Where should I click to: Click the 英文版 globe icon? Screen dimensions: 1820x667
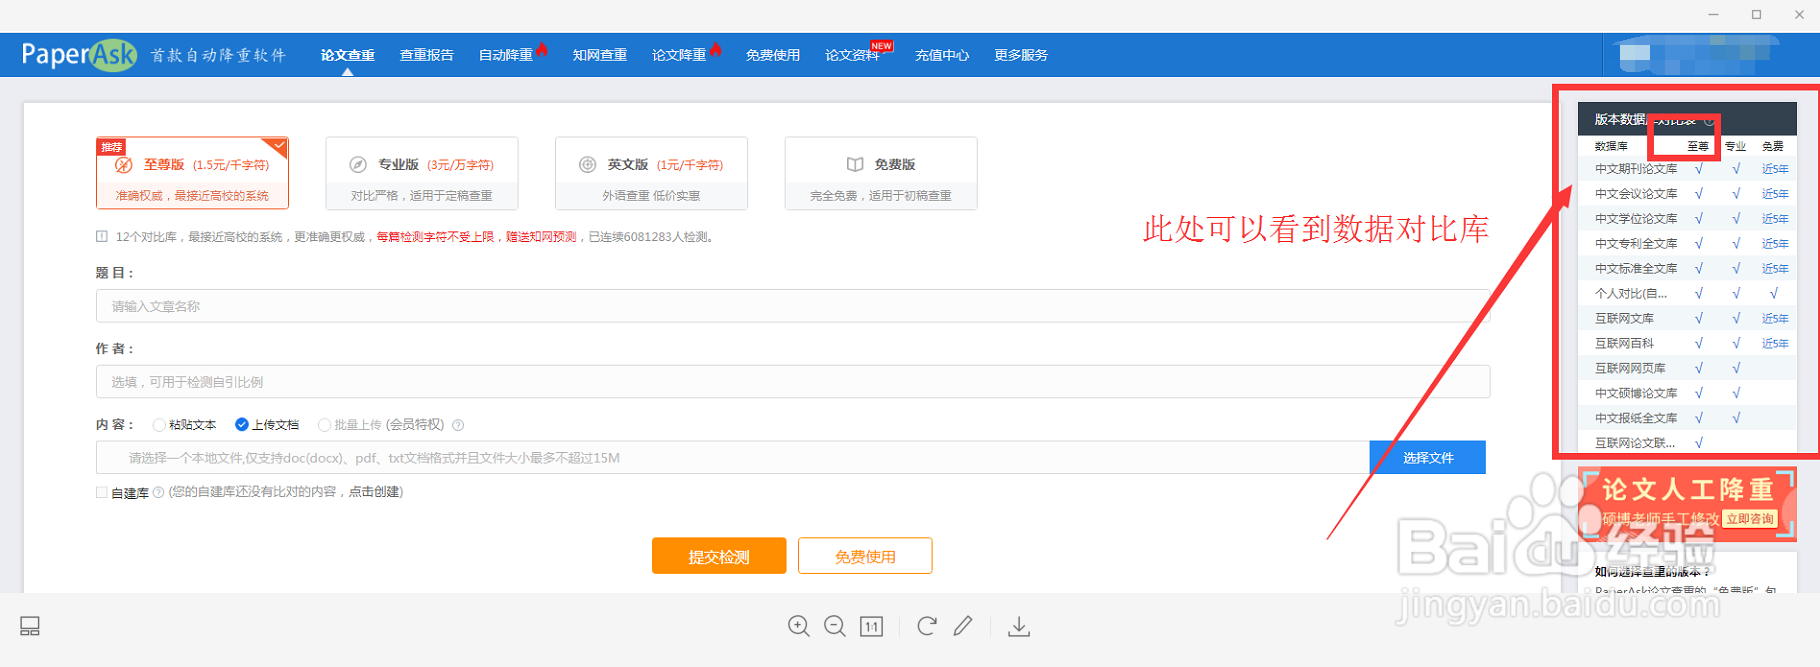click(588, 165)
